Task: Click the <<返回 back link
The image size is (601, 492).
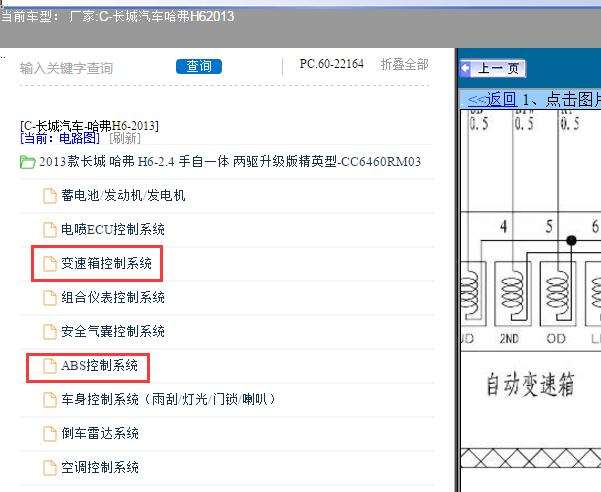Action: pyautogui.click(x=492, y=100)
